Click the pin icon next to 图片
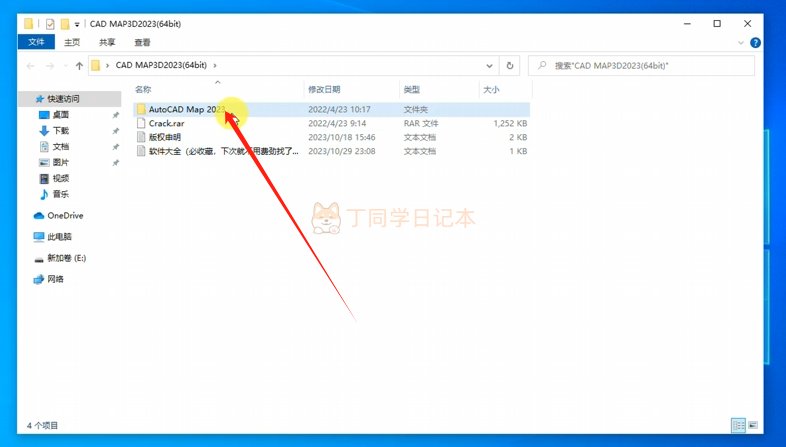The image size is (786, 447). tap(116, 163)
